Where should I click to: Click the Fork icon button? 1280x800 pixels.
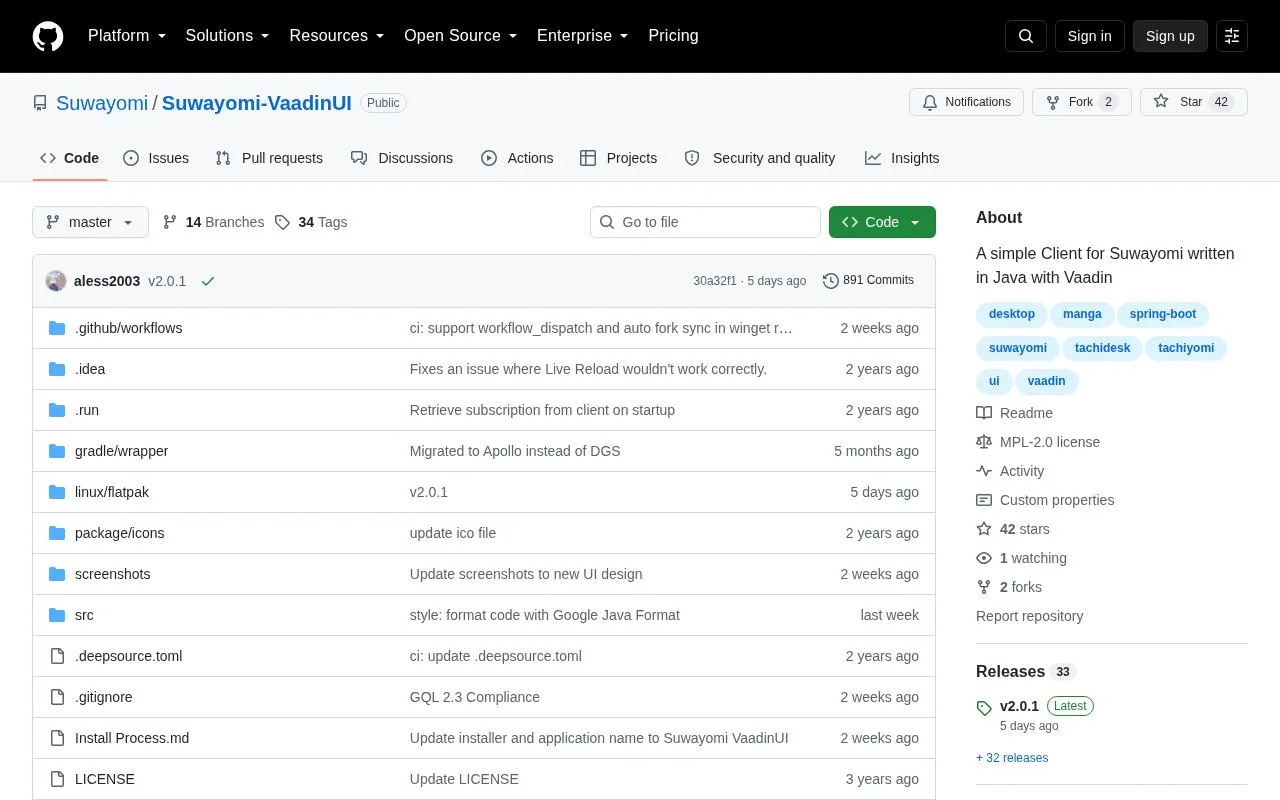click(x=1082, y=102)
